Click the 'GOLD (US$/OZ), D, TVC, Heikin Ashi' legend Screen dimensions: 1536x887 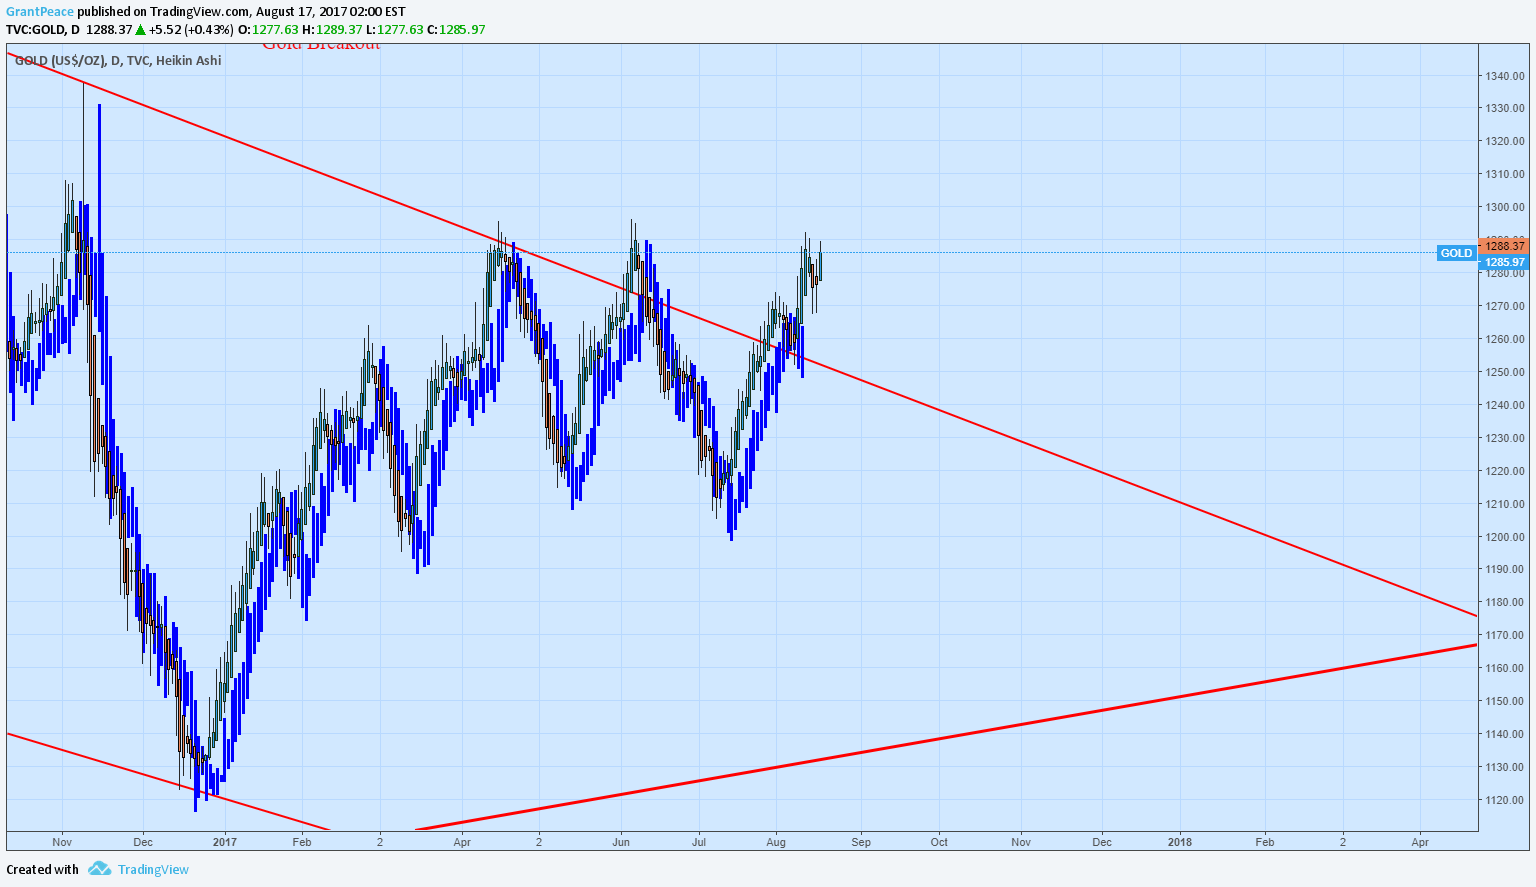click(118, 61)
